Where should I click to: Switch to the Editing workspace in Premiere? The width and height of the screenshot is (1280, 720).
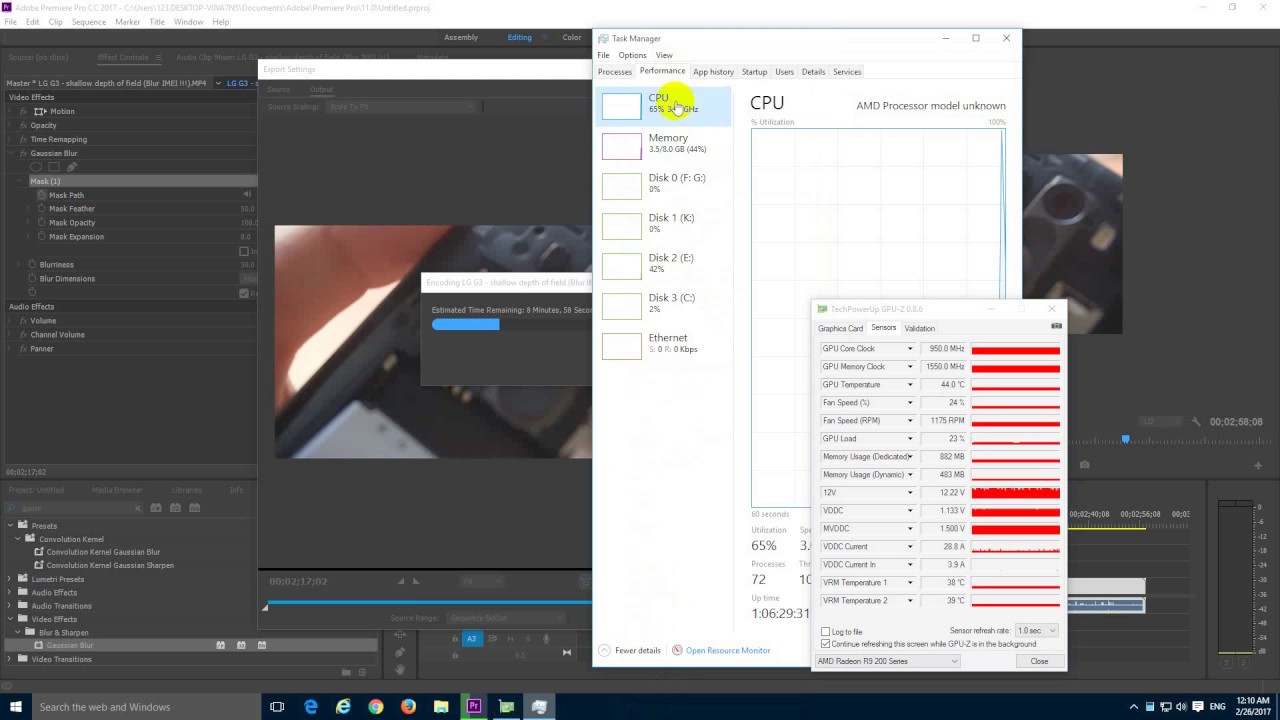pos(520,37)
